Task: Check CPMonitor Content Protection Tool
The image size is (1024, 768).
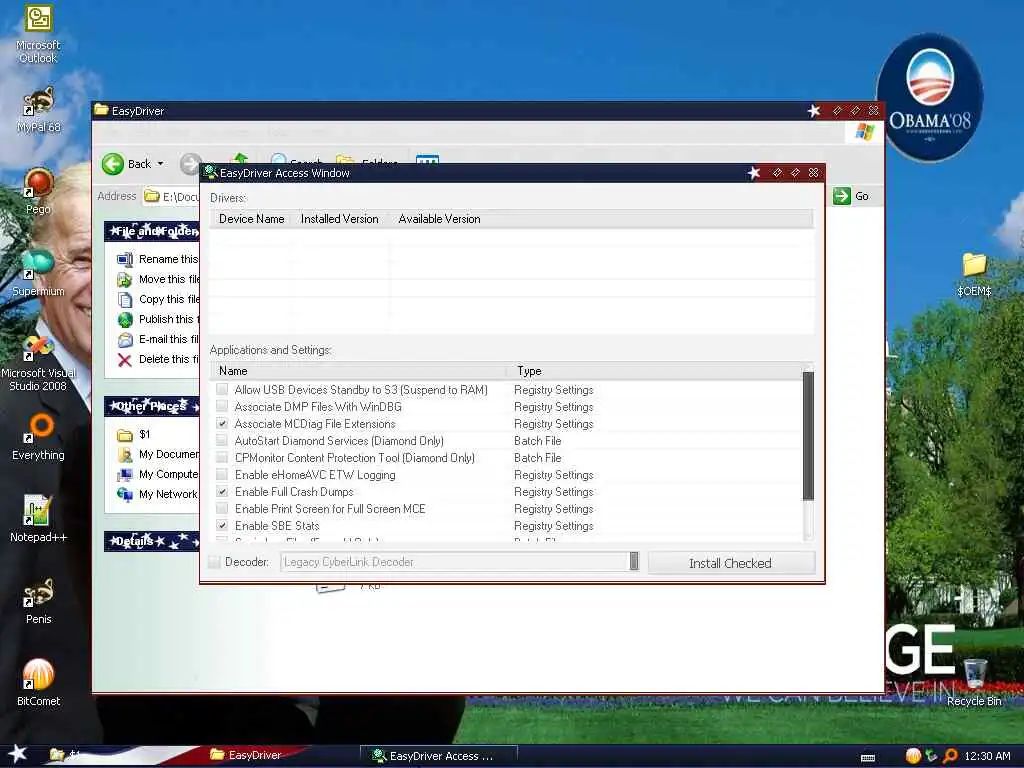Action: pyautogui.click(x=222, y=457)
